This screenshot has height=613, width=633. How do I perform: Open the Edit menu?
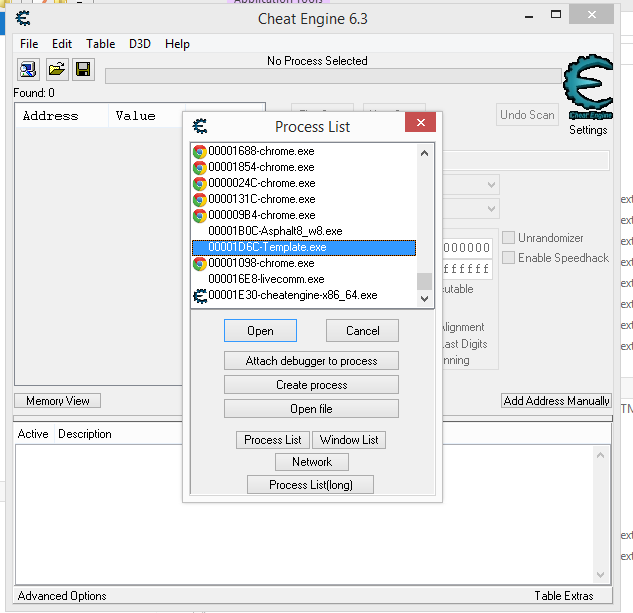click(x=62, y=44)
